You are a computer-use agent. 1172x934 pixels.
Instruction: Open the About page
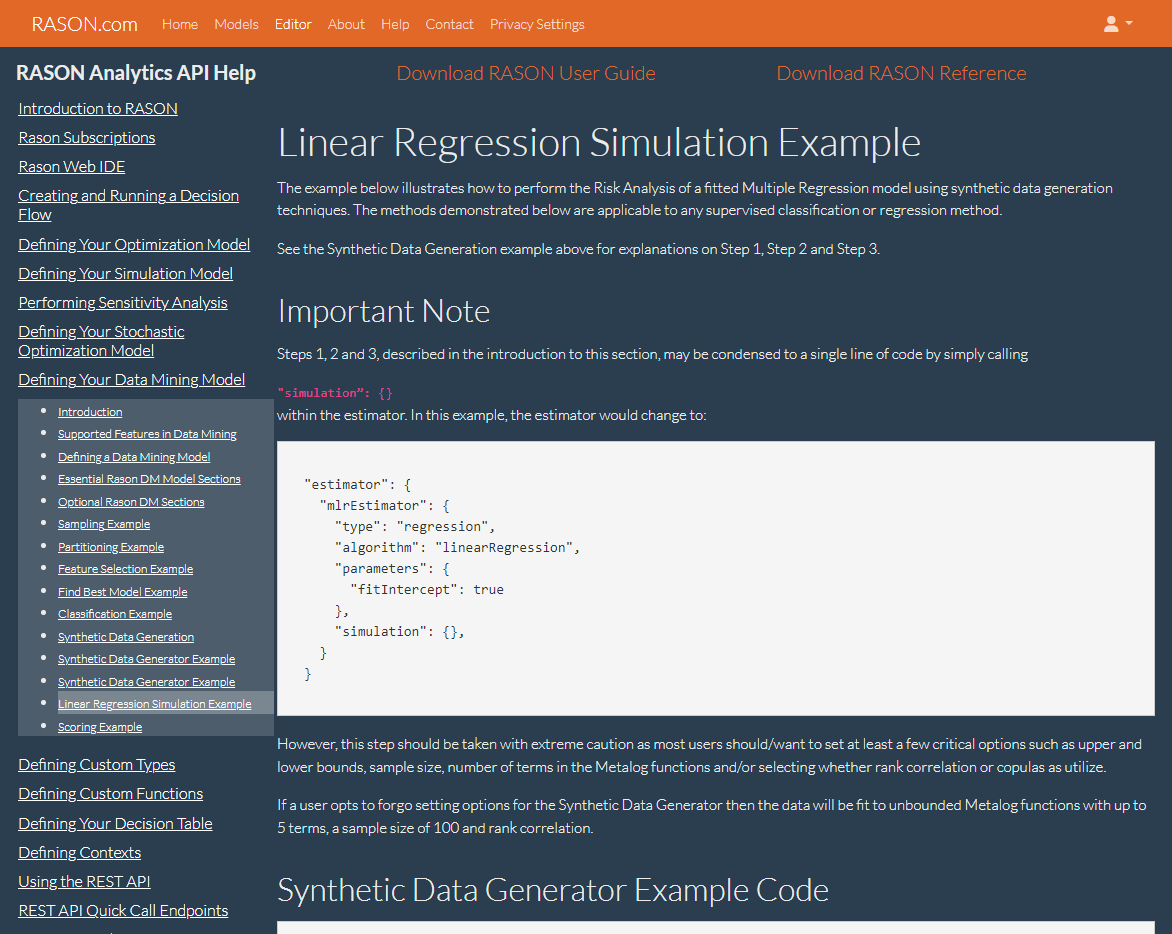346,24
